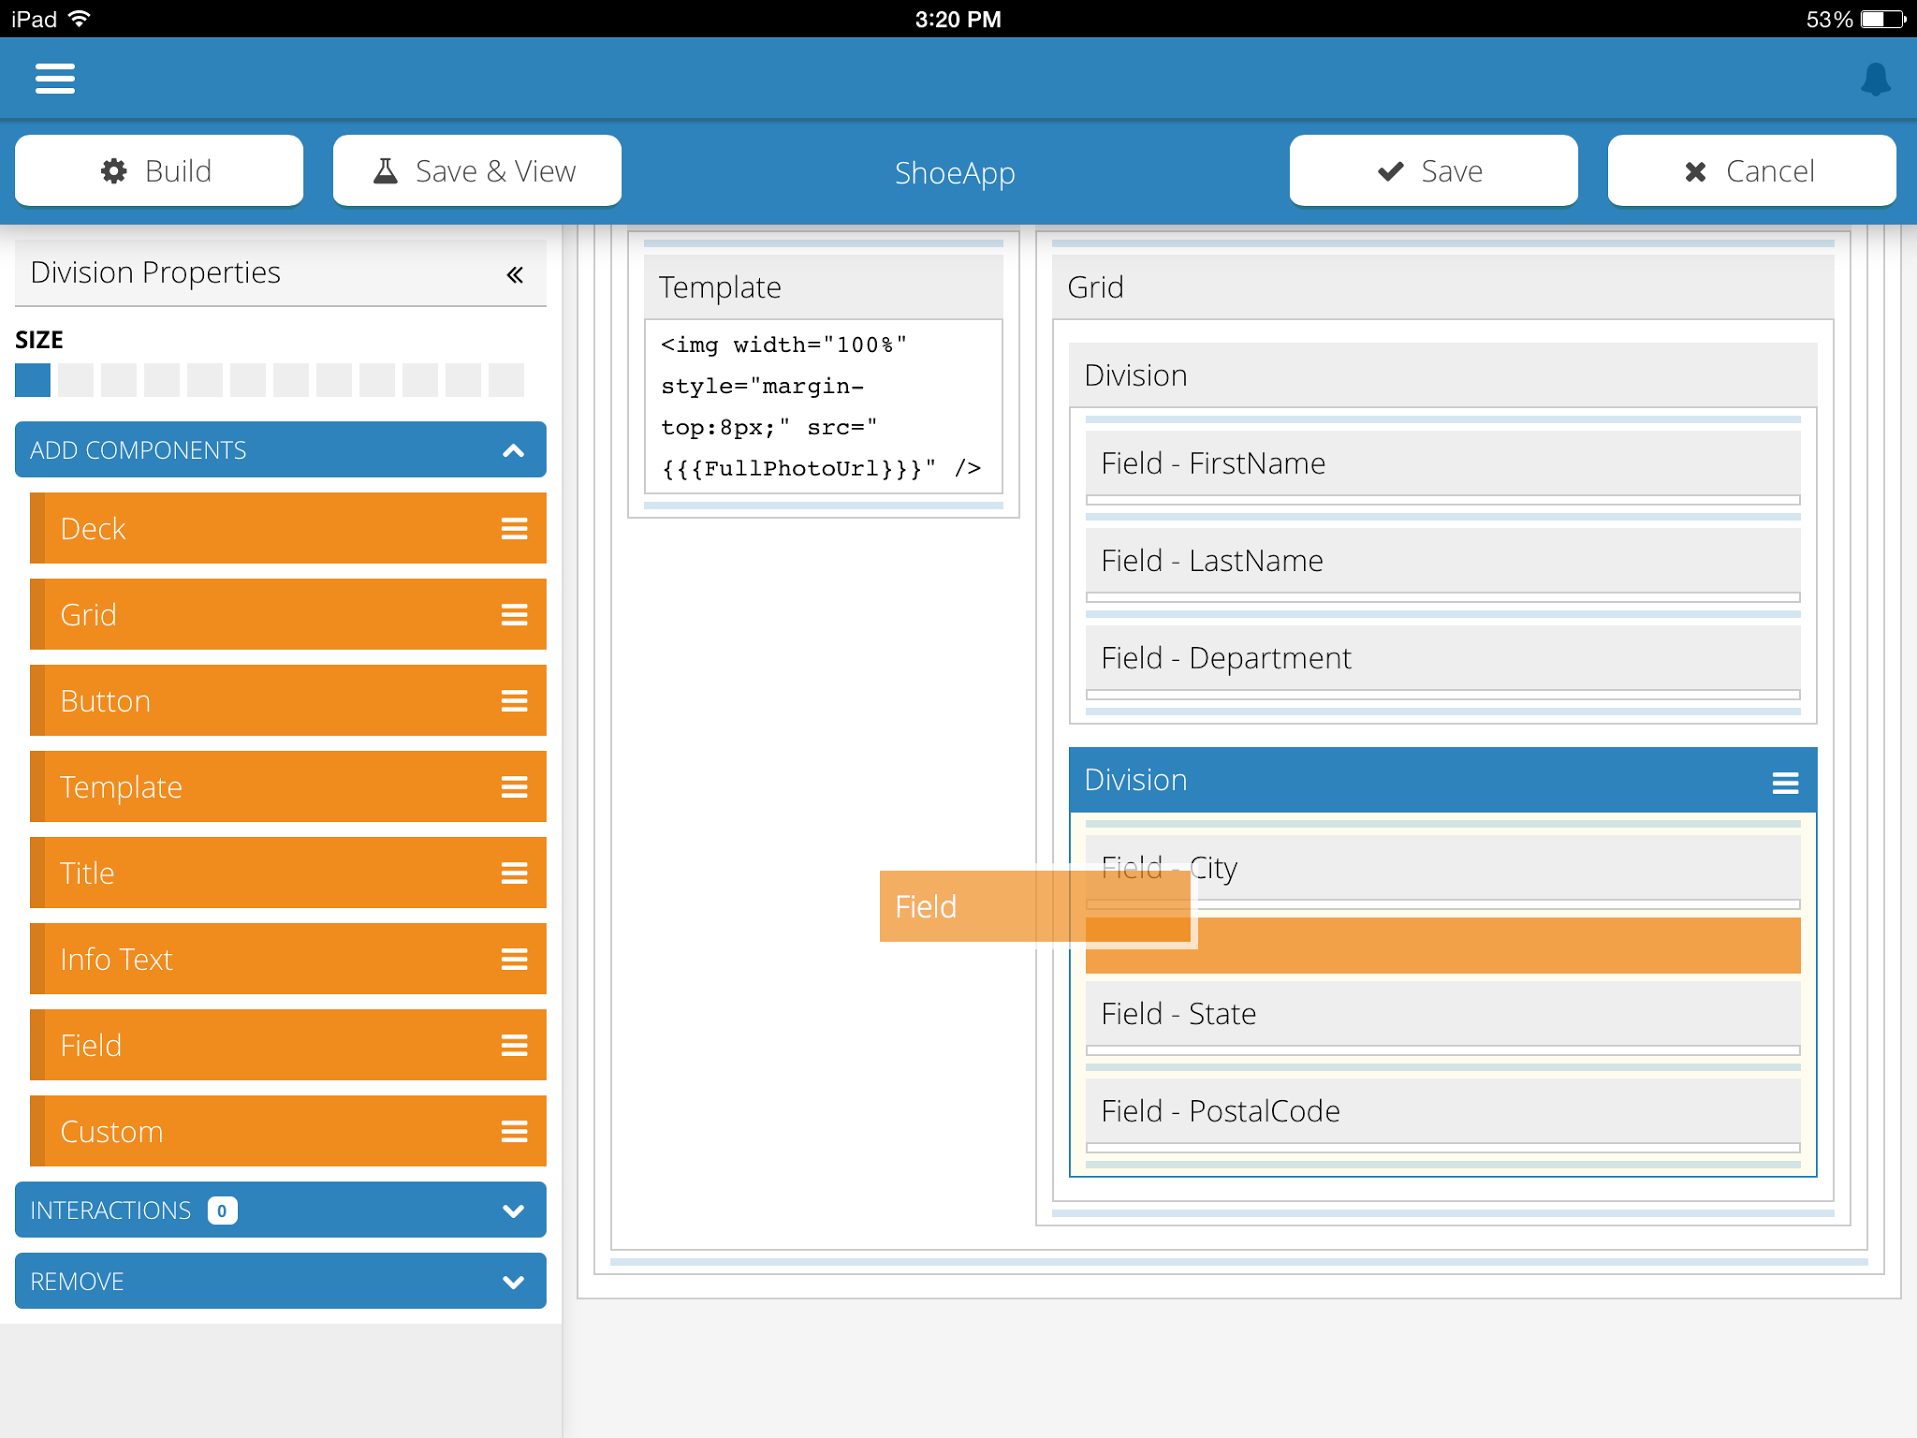1917x1438 pixels.
Task: Tap the drag handle on Grid component
Action: (x=514, y=615)
